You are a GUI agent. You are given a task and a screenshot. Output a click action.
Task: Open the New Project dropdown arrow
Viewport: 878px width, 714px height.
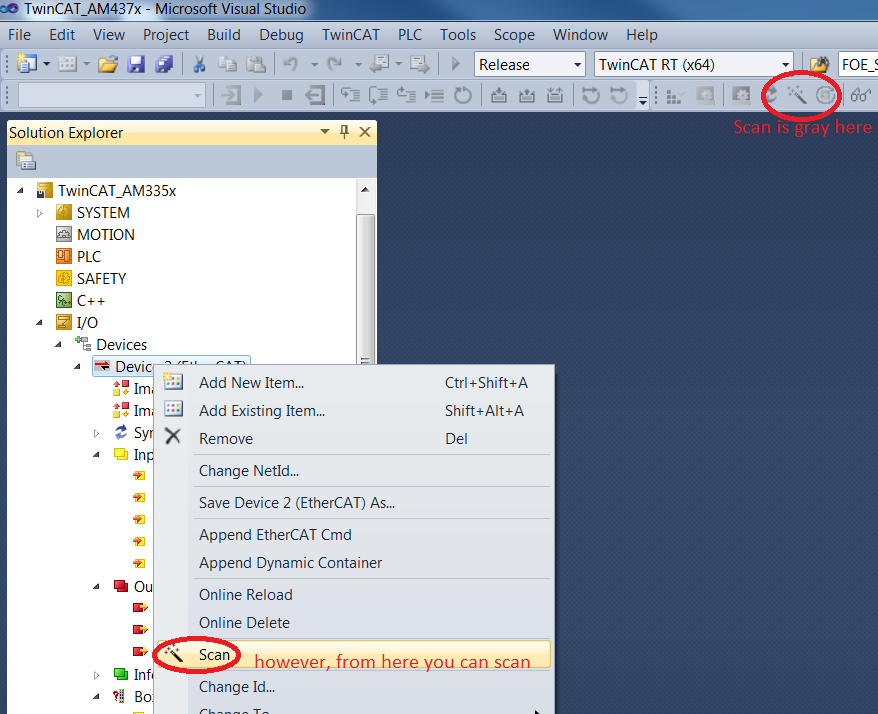point(47,64)
